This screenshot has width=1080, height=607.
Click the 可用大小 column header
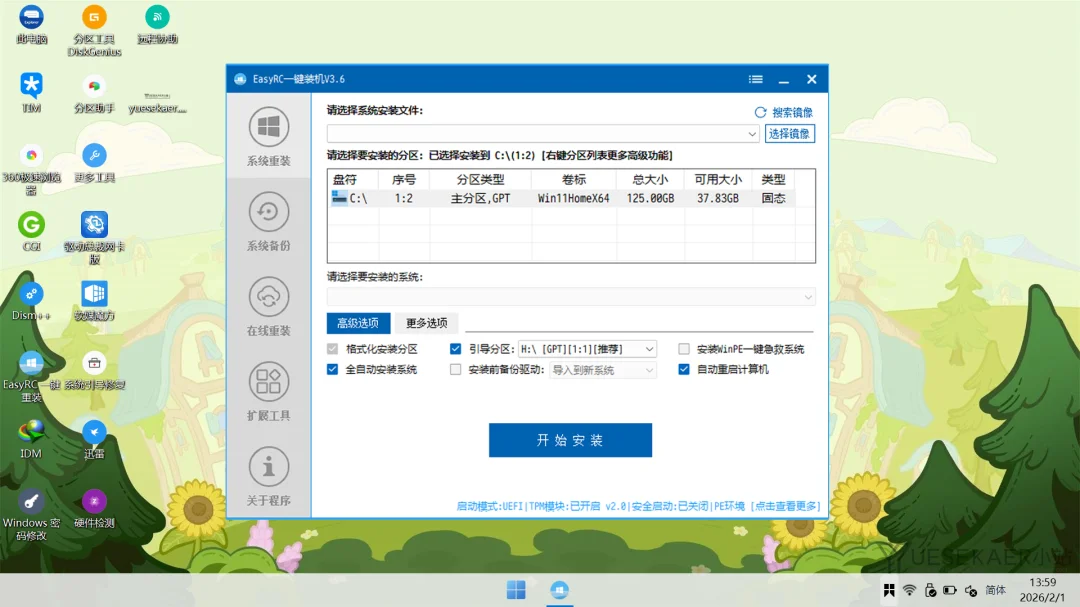coord(718,180)
